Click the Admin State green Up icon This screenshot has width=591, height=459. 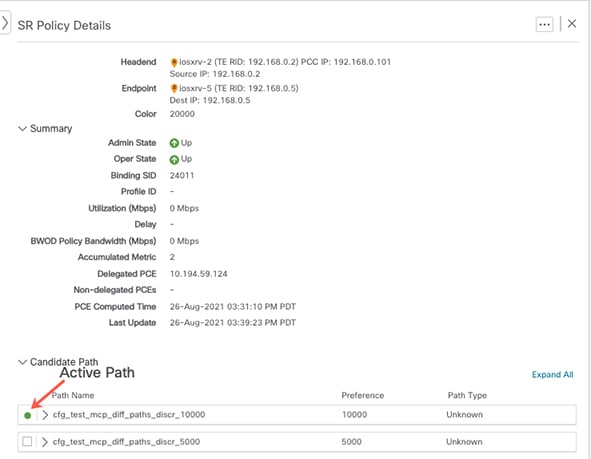(x=174, y=143)
